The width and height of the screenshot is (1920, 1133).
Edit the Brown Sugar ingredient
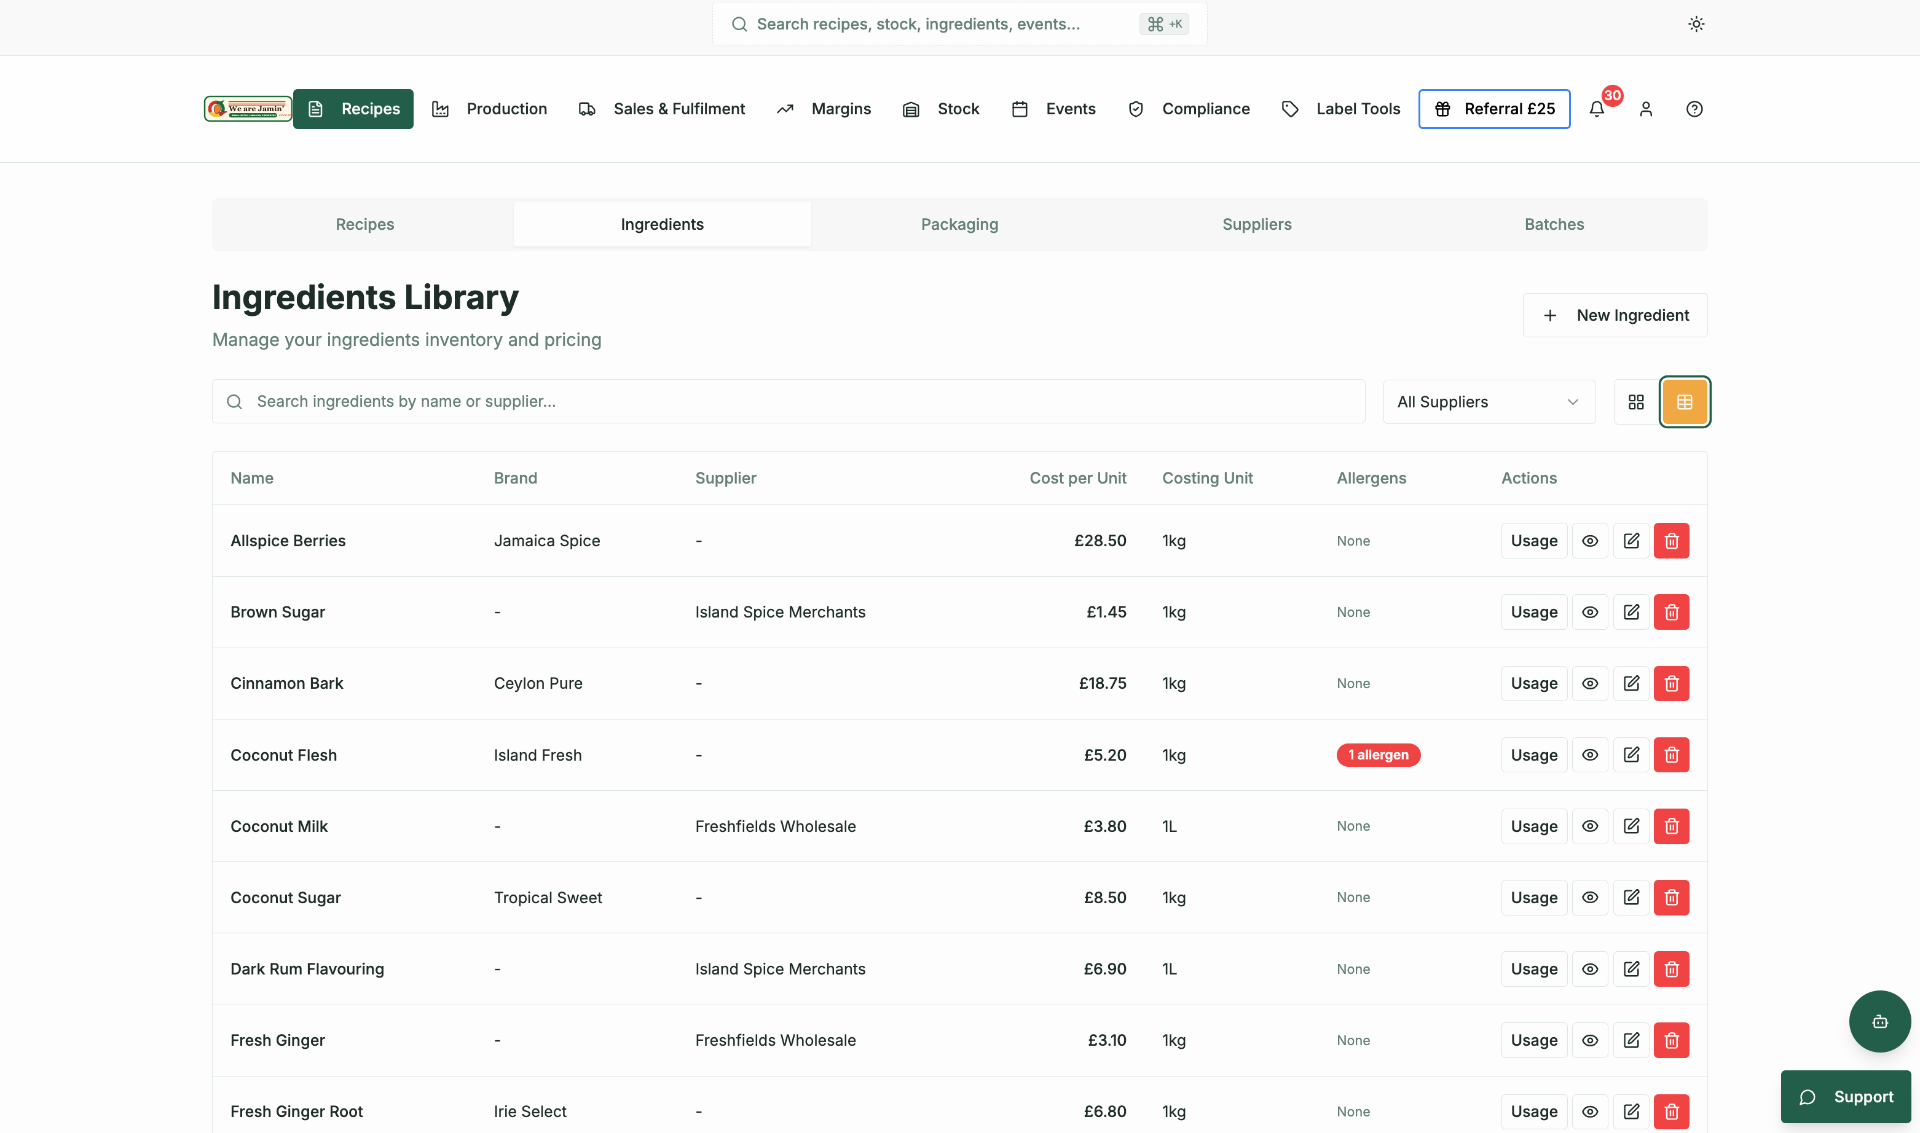[x=1631, y=612]
